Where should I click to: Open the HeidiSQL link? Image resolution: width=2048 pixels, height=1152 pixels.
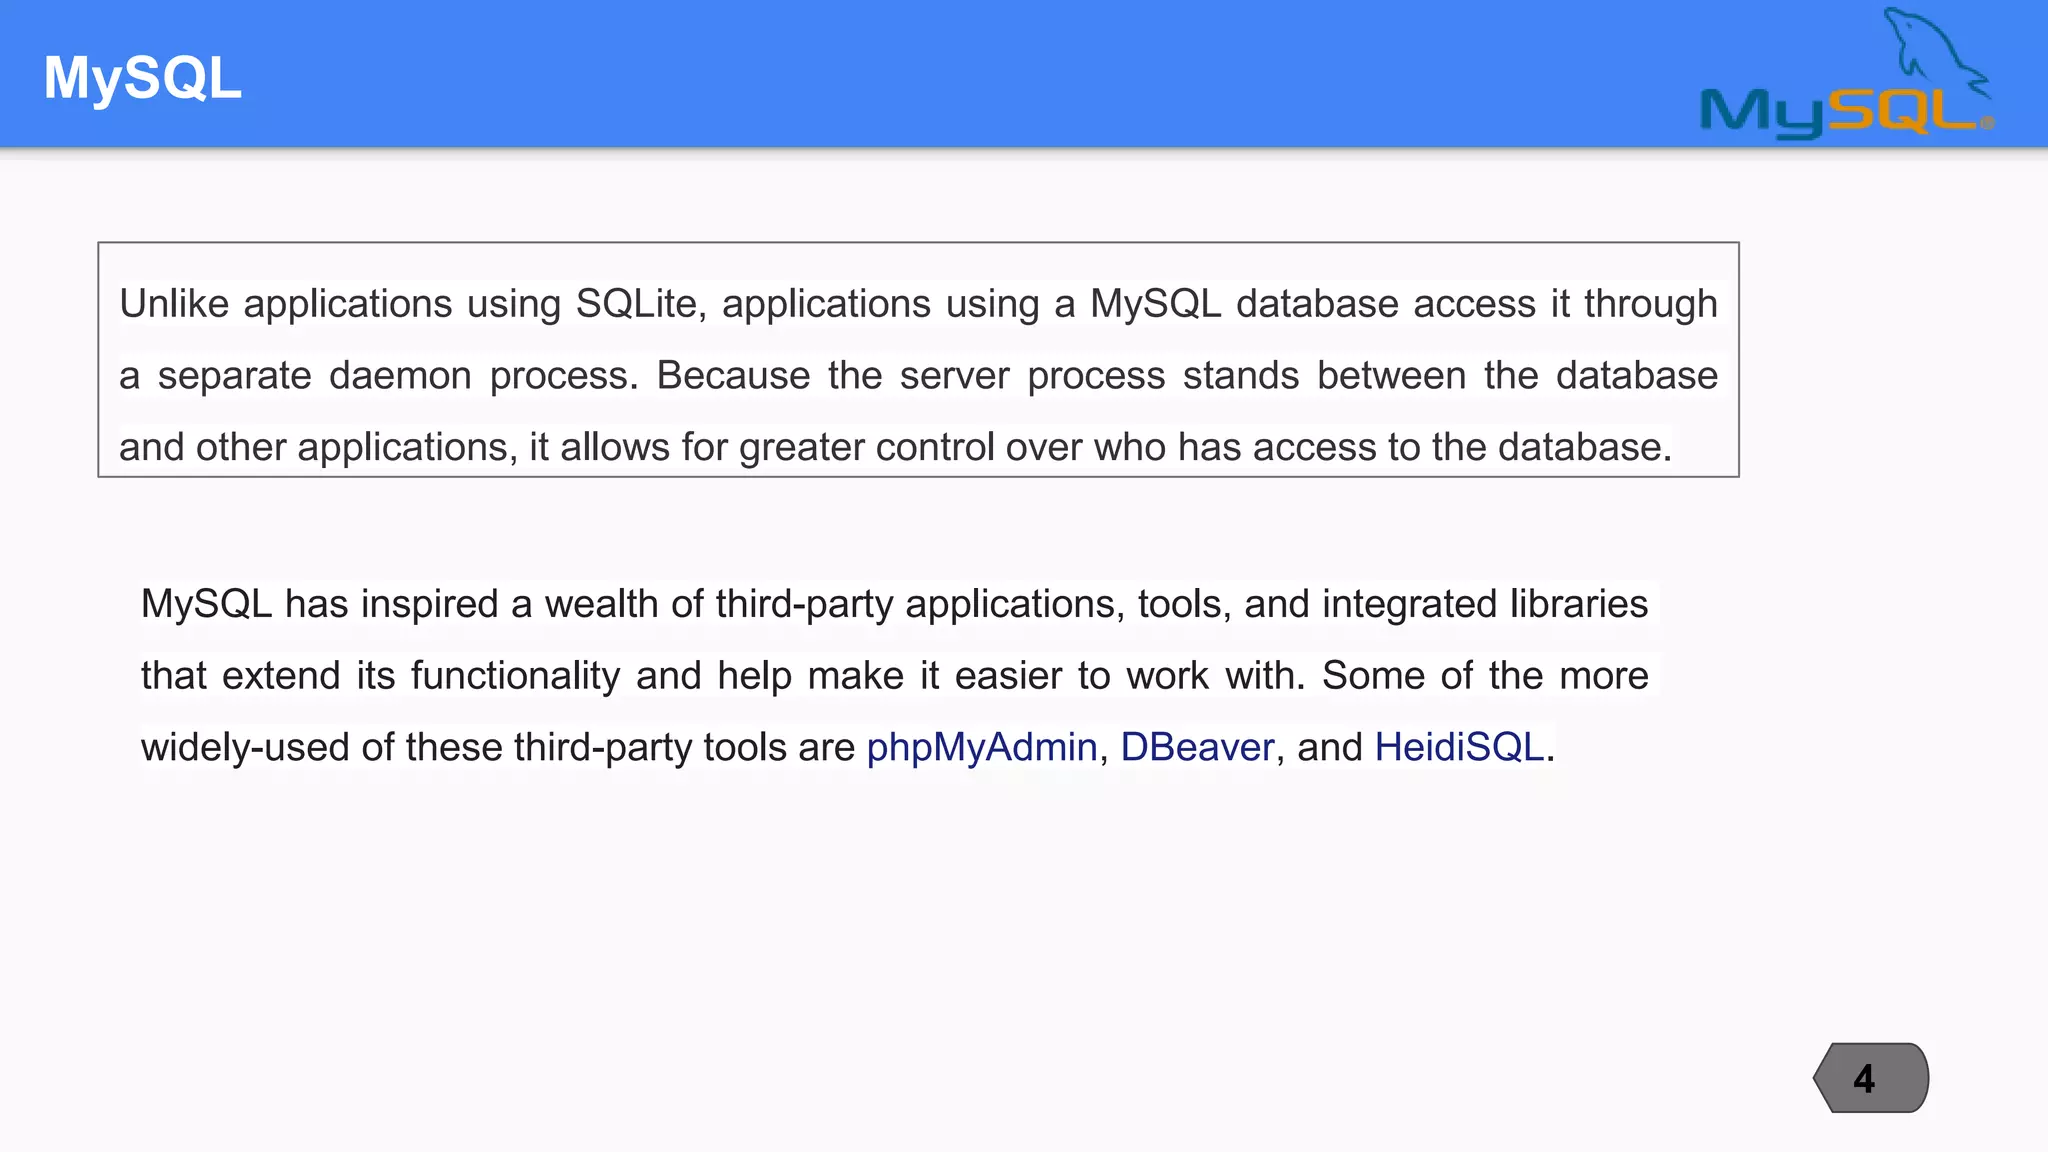tap(1459, 747)
